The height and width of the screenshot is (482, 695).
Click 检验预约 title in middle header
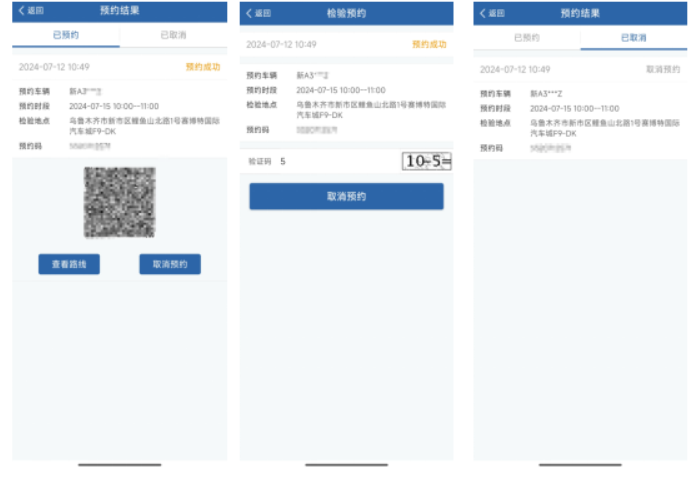tap(347, 13)
